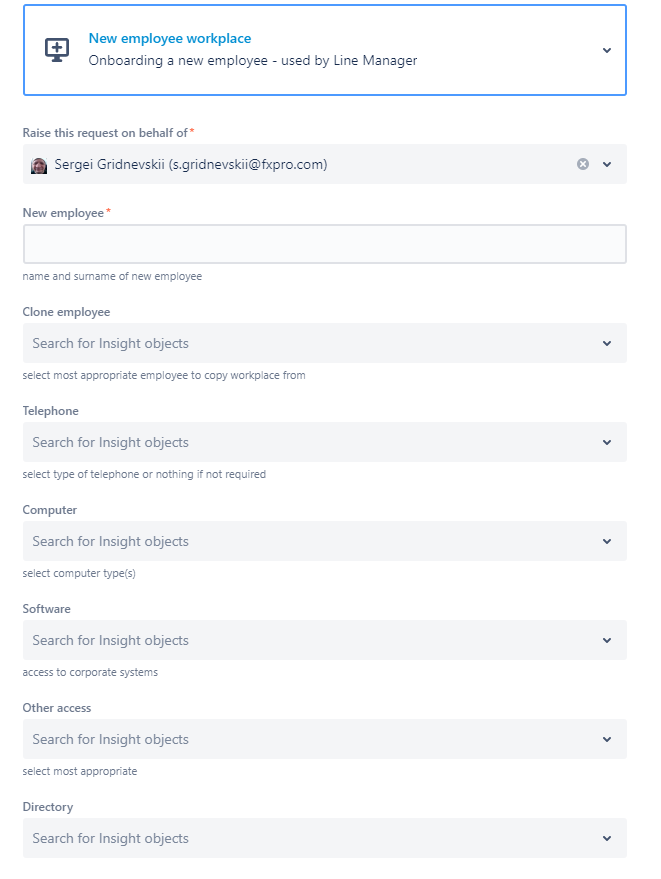
Task: Open the Software dropdown arrow
Action: click(x=607, y=640)
